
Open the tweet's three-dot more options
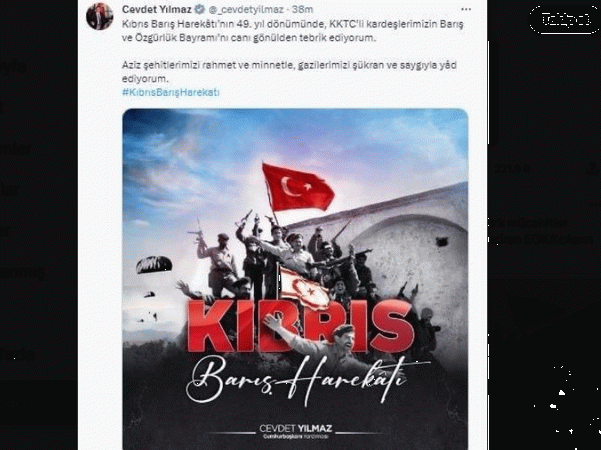[x=466, y=9]
